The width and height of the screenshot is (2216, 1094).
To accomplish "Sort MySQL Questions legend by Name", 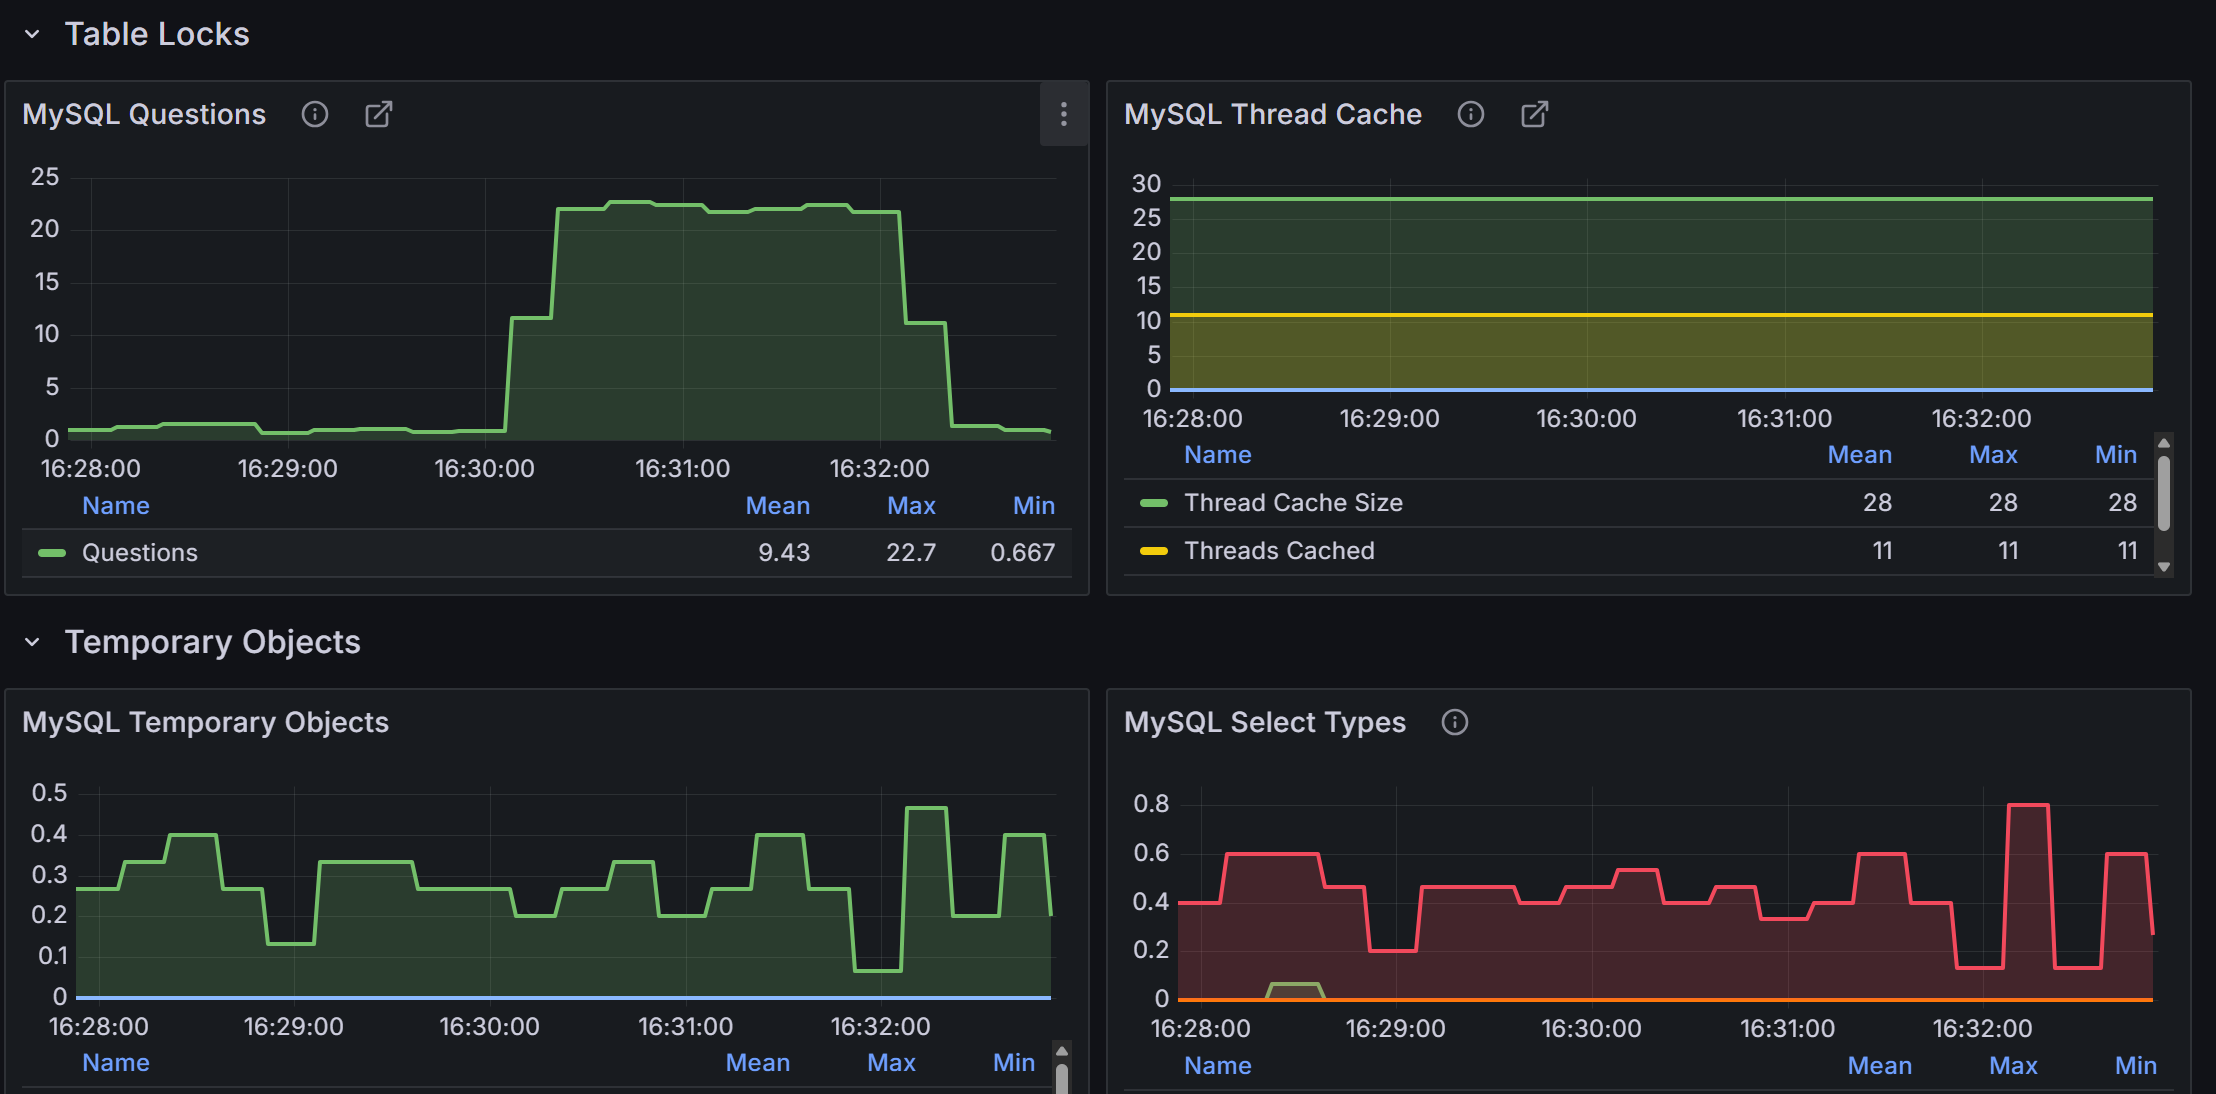I will coord(116,506).
